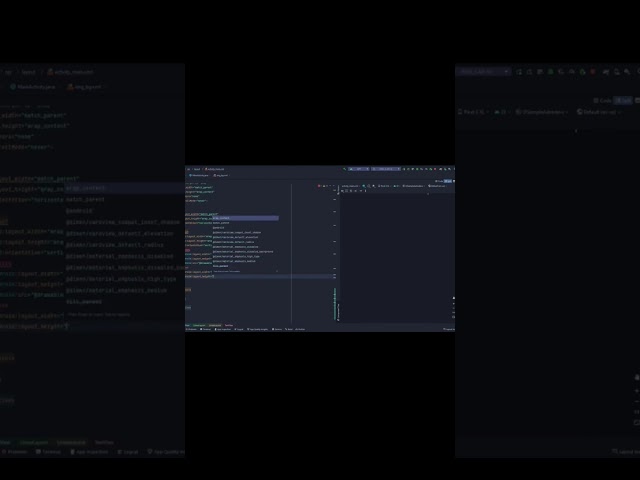The image size is (640, 480).
Task: Switch to Split view in center frame
Action: coord(448,181)
